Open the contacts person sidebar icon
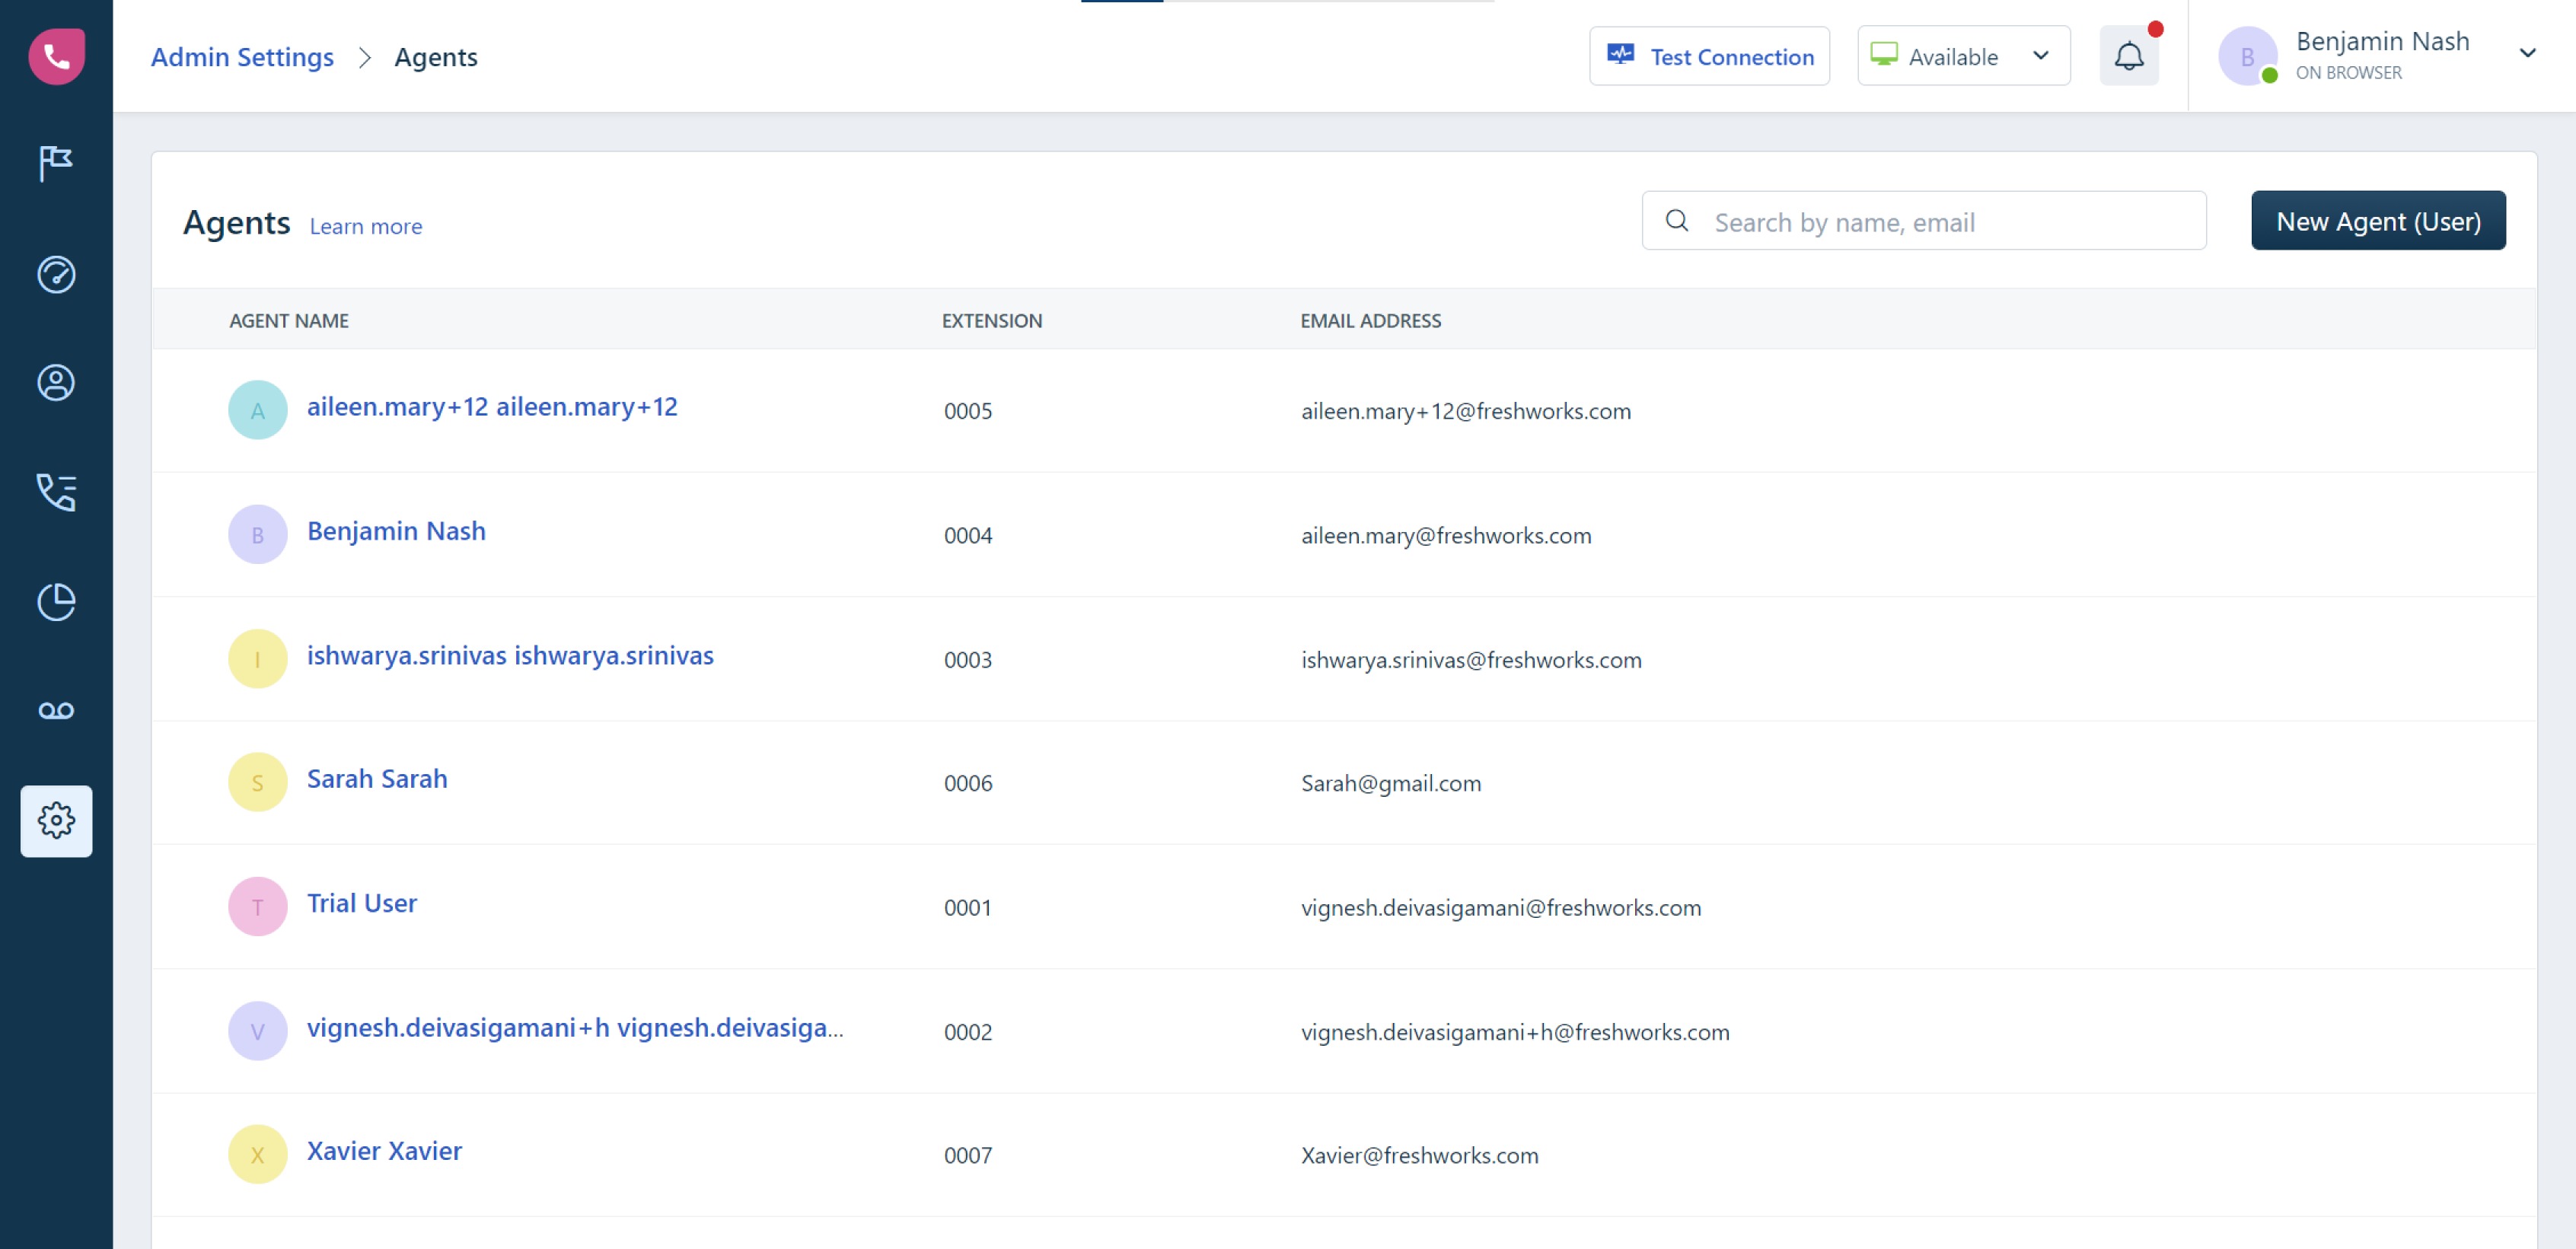Screen dimensions: 2576x1249 click(x=56, y=383)
